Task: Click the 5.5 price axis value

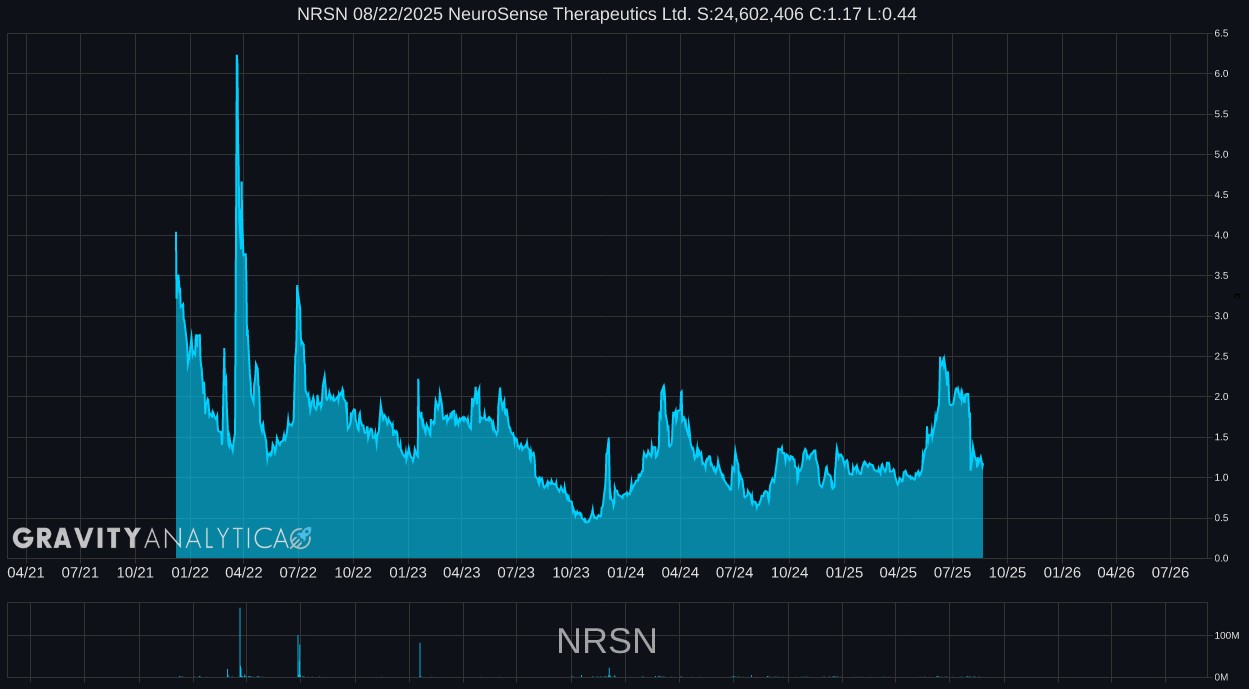Action: point(1221,114)
